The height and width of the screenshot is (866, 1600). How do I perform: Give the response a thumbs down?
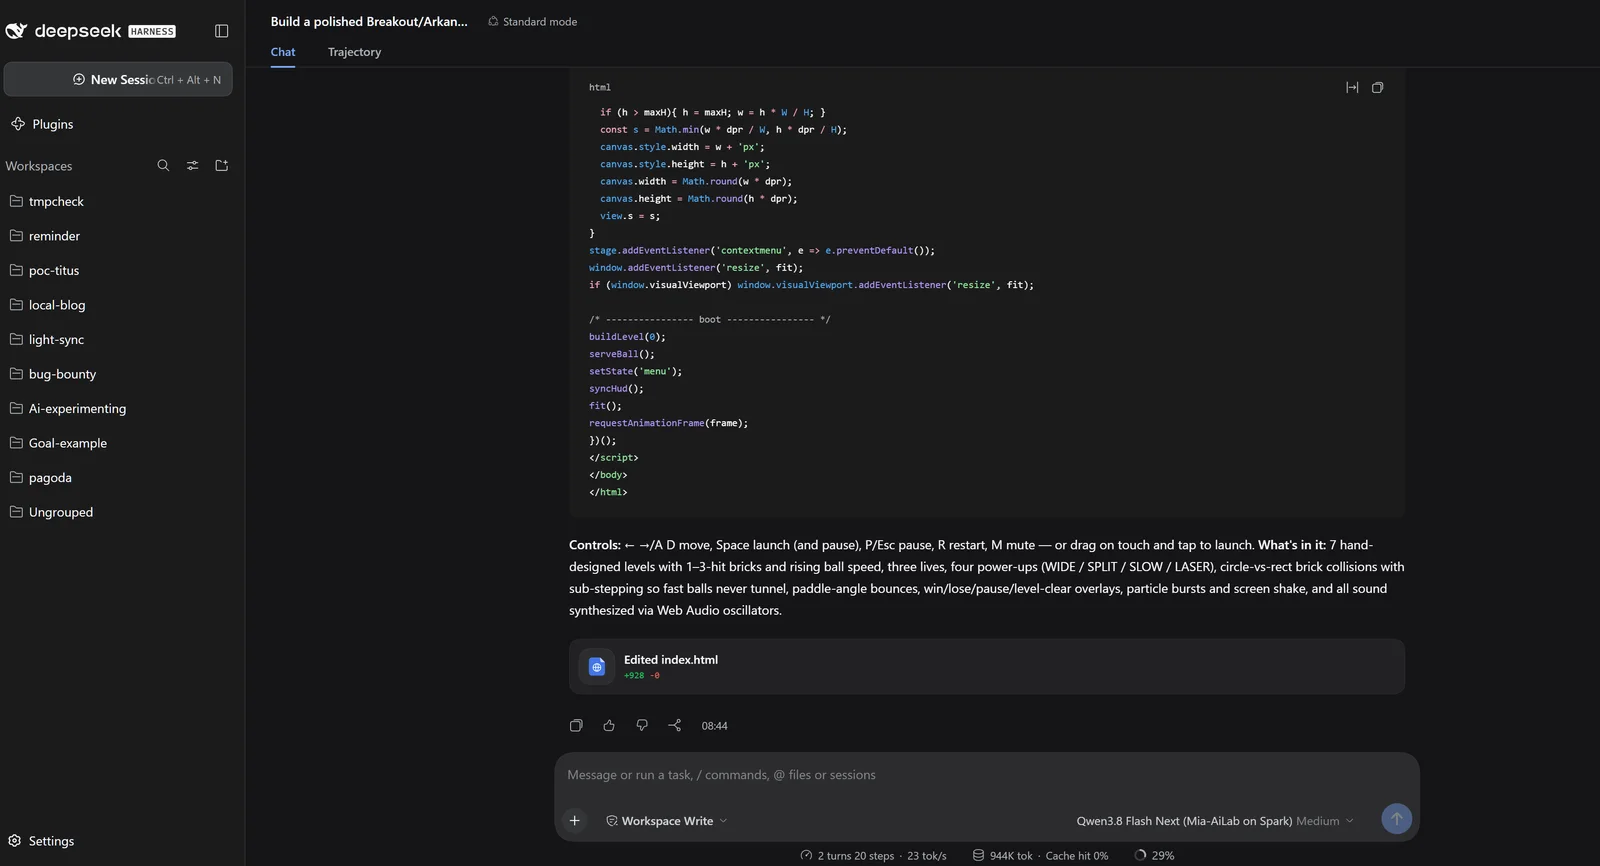pyautogui.click(x=642, y=726)
